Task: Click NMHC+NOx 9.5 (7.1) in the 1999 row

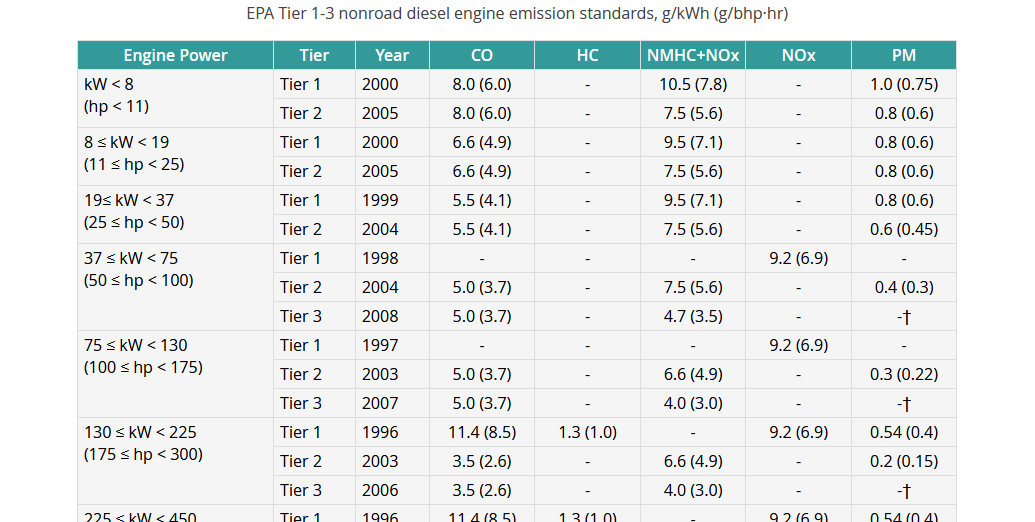Action: click(x=693, y=201)
